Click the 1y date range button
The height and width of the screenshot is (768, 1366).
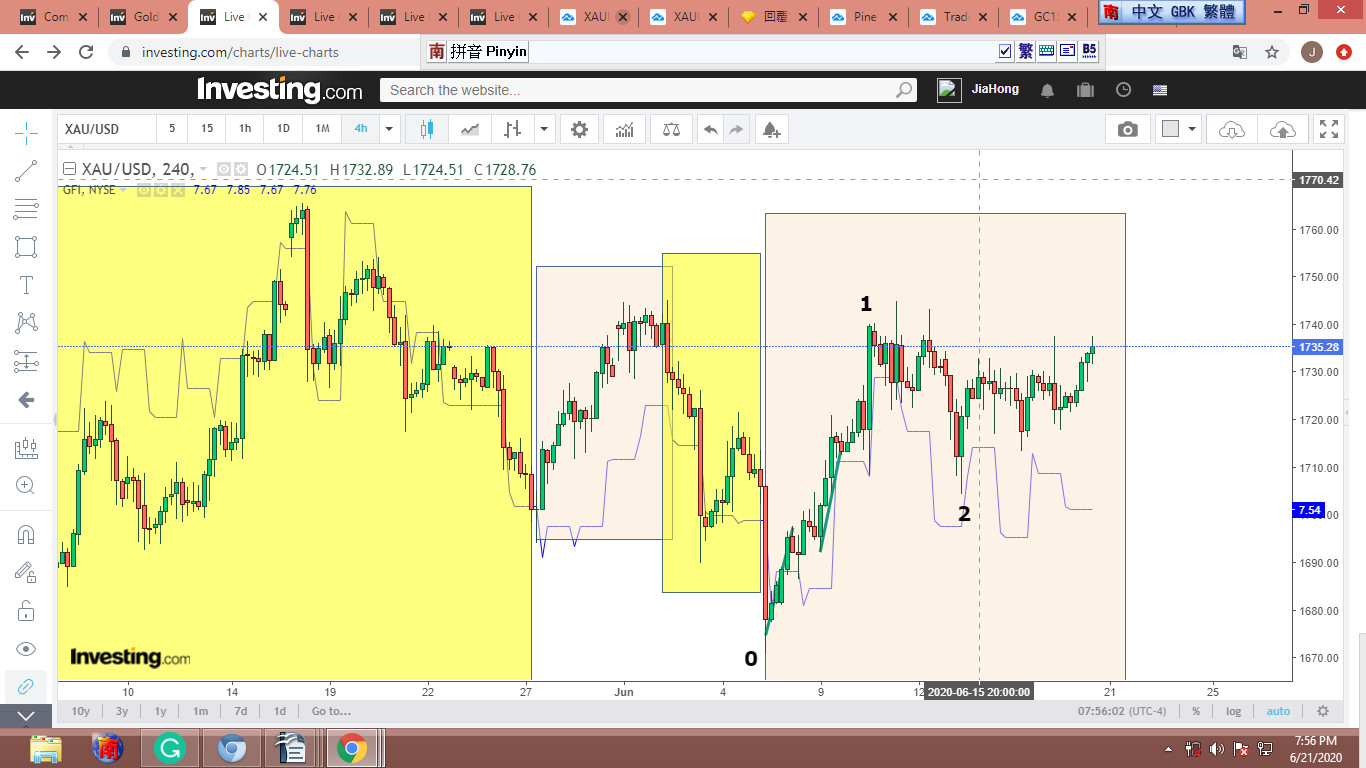click(160, 711)
